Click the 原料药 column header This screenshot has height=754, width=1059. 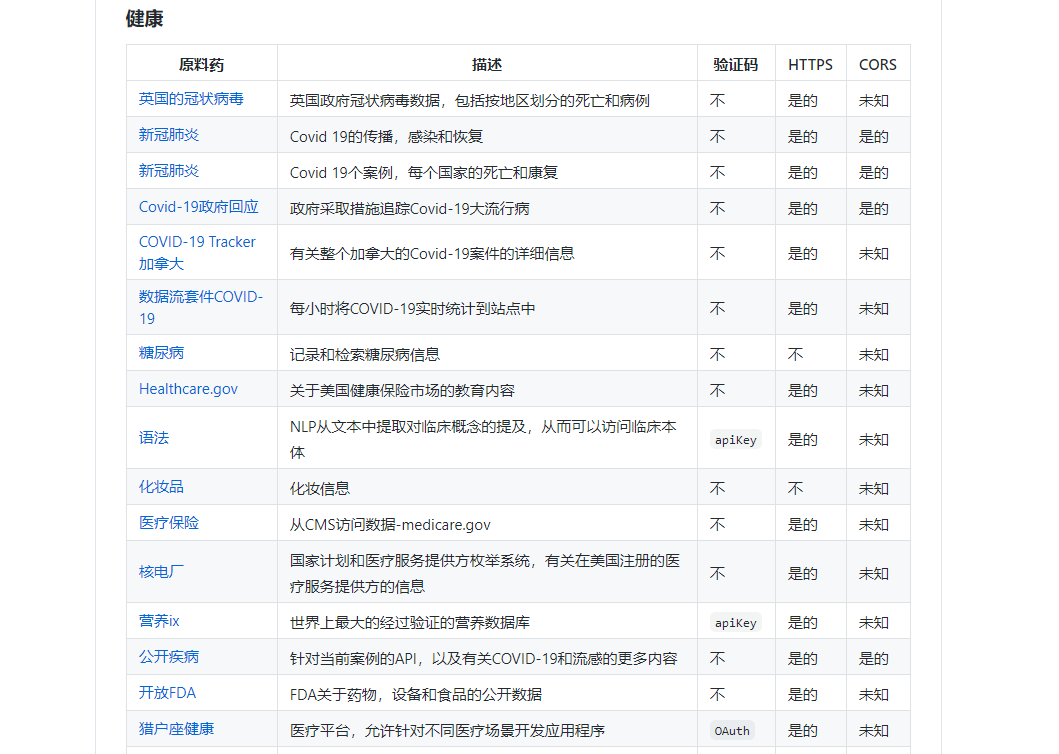(201, 65)
